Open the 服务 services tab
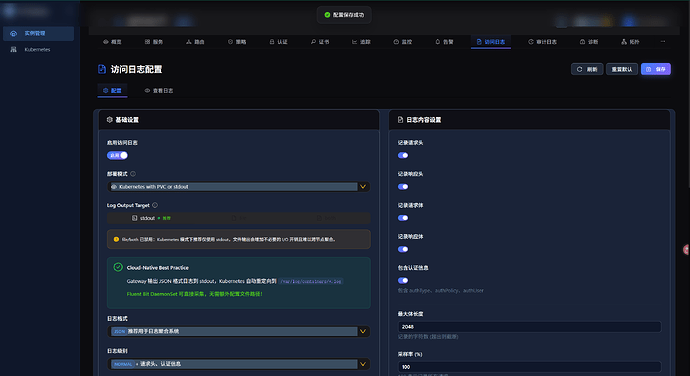This screenshot has height=376, width=690. coord(154,42)
